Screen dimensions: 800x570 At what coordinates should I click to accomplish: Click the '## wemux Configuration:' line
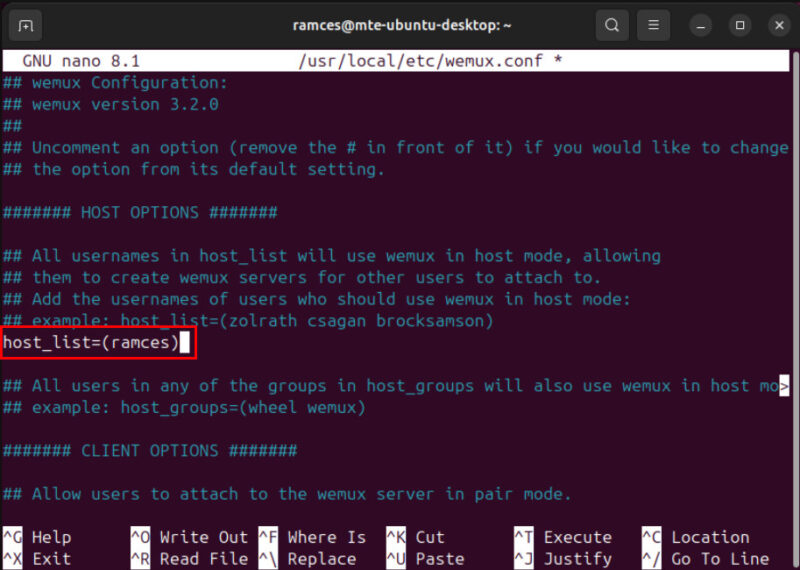[115, 83]
